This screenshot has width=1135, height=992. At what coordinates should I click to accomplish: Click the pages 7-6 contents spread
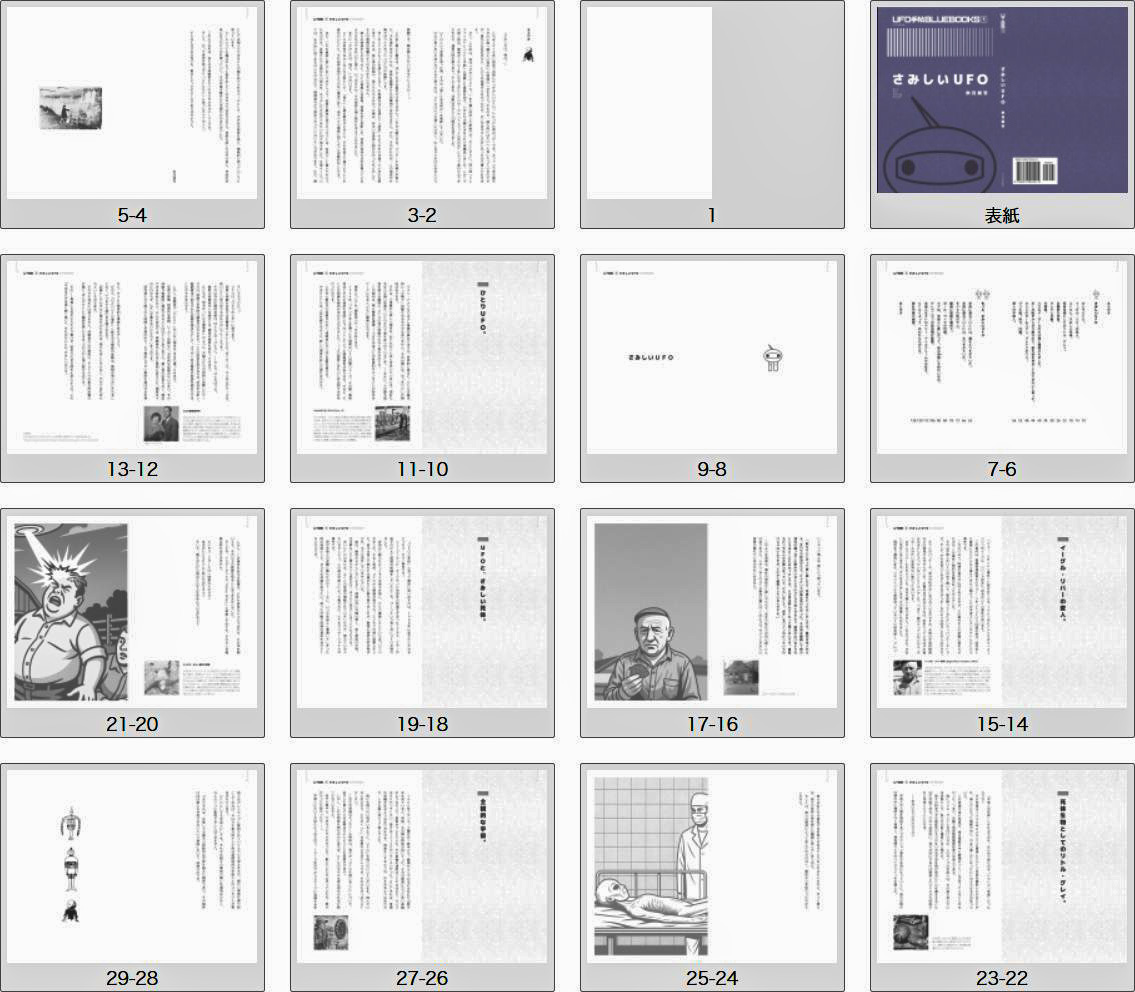(1001, 357)
